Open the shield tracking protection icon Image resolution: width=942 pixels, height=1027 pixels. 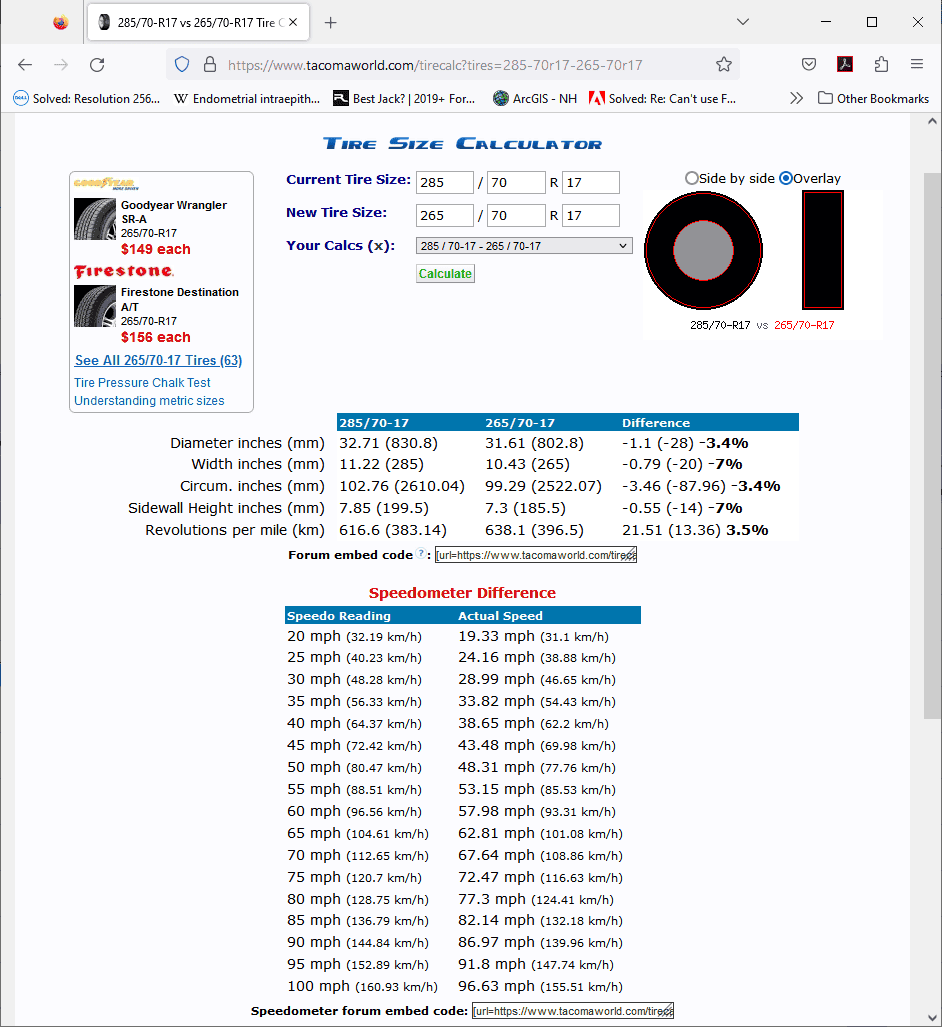pos(182,64)
